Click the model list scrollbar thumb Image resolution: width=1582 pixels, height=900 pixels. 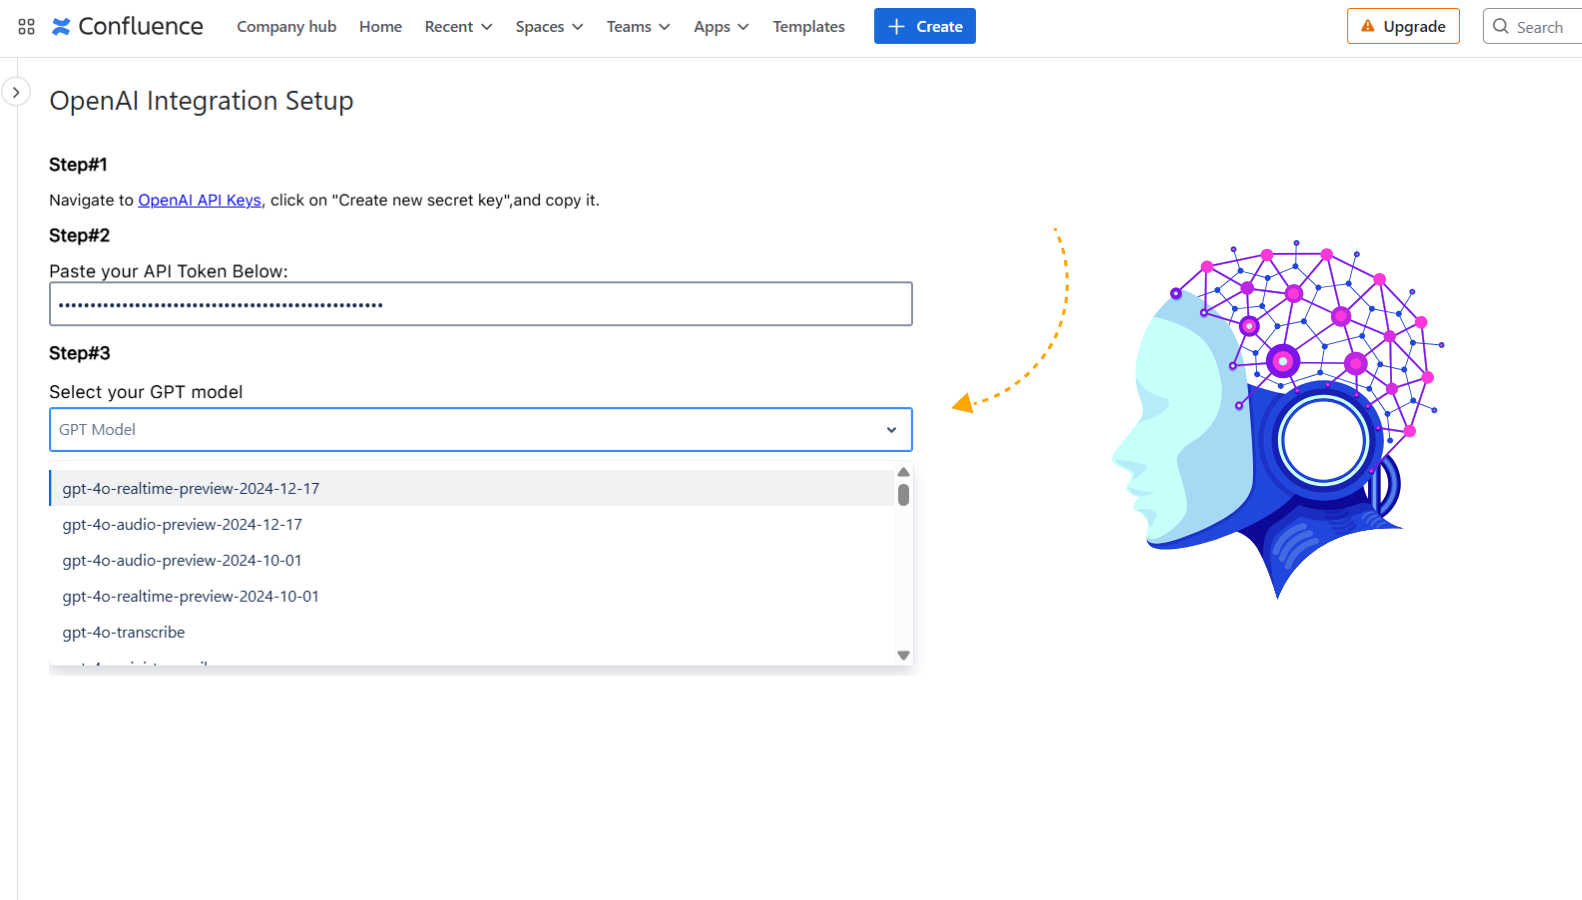903,495
